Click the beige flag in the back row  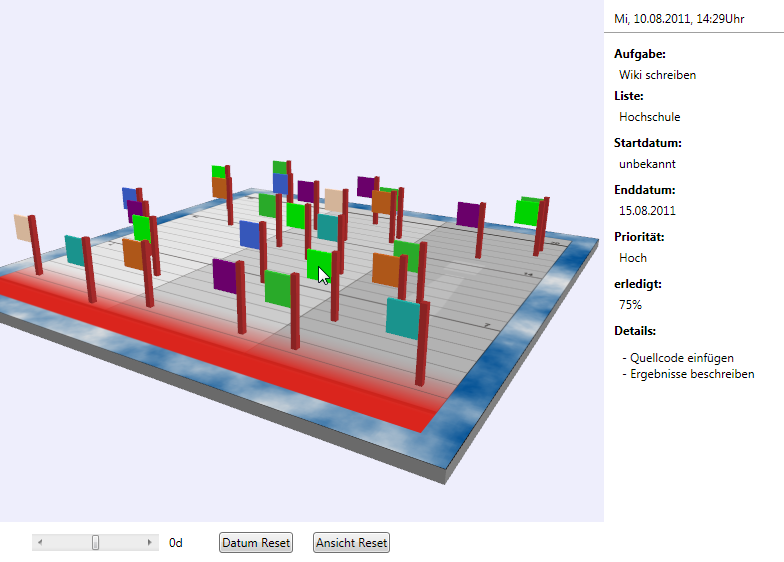(x=333, y=201)
